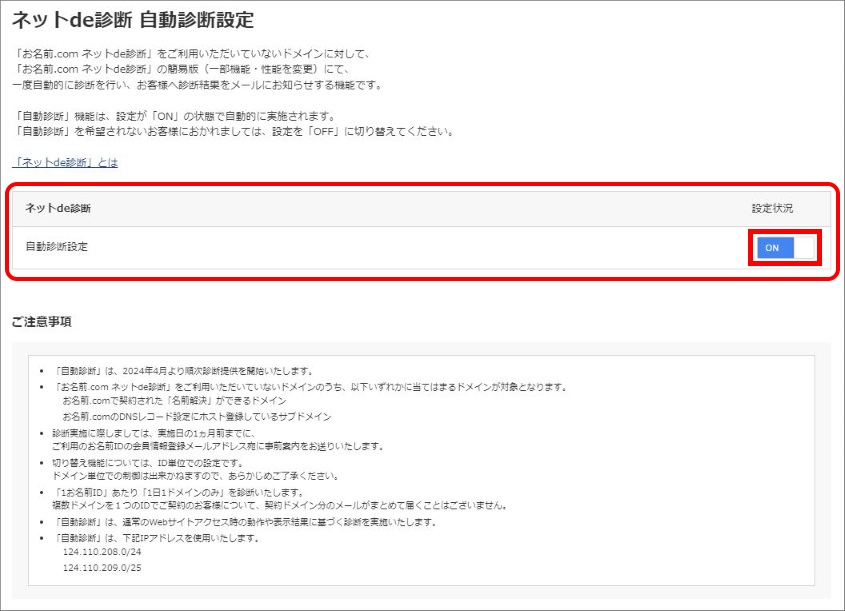
Task: Click the note about 「1お名前ID」あたり「1日1ドメインのみ」
Action: pos(178,492)
